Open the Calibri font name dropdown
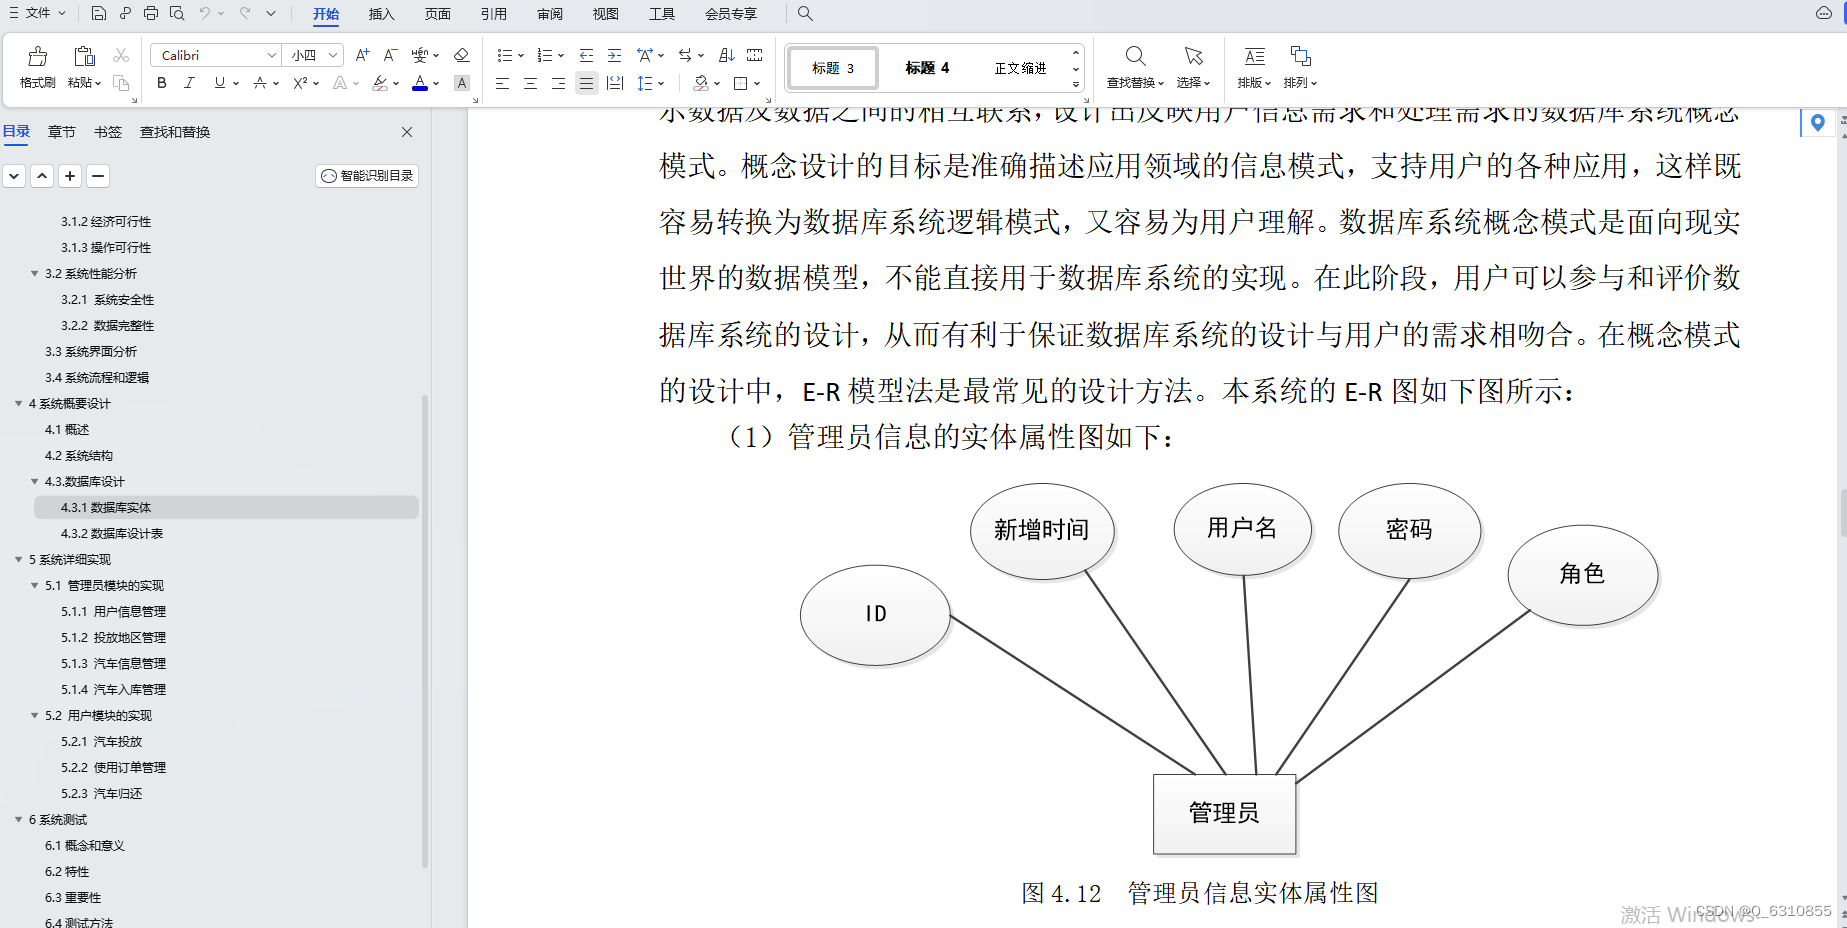Viewport: 1847px width, 928px height. [x=272, y=55]
